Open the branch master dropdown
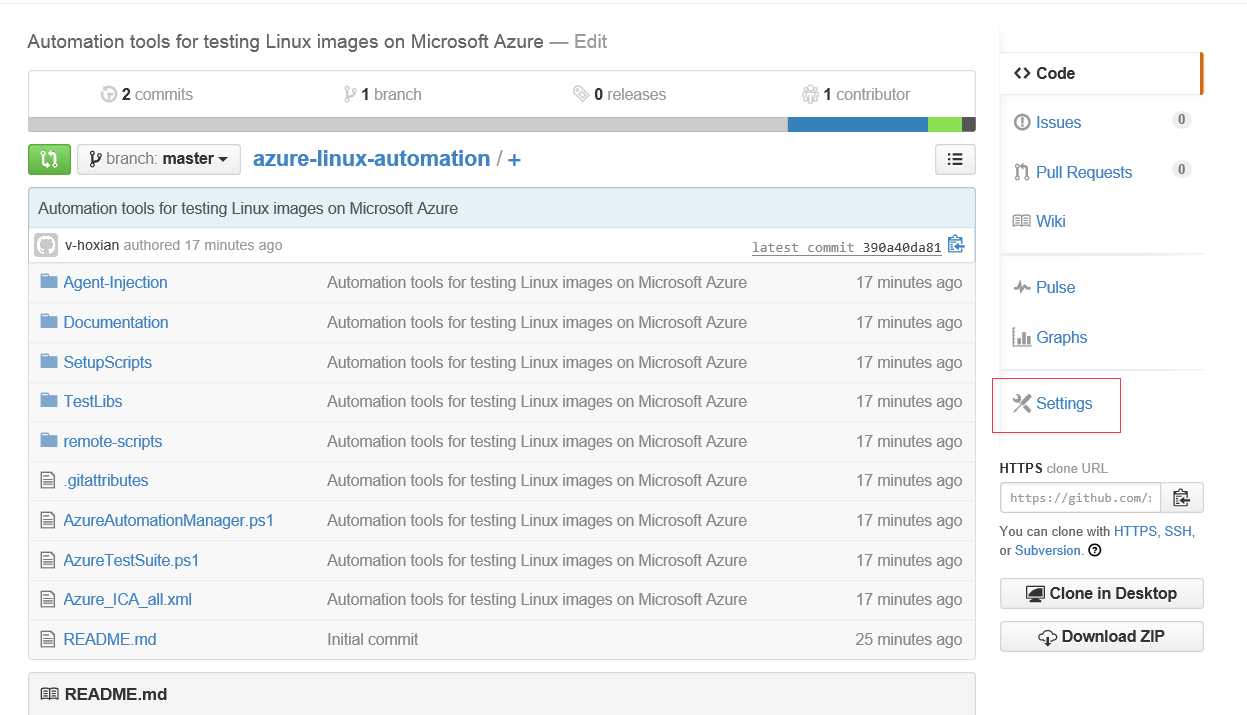The width and height of the screenshot is (1247, 715). [x=159, y=159]
